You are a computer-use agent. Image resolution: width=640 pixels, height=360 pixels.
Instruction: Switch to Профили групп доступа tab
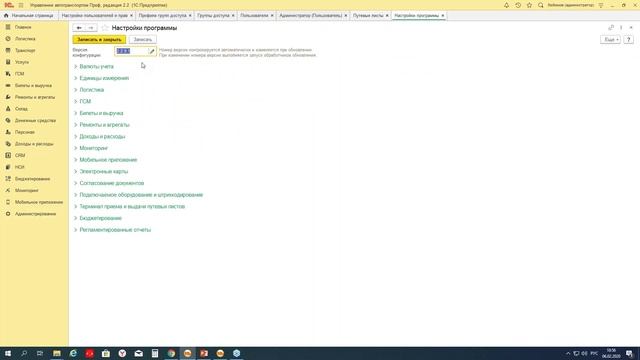162,16
